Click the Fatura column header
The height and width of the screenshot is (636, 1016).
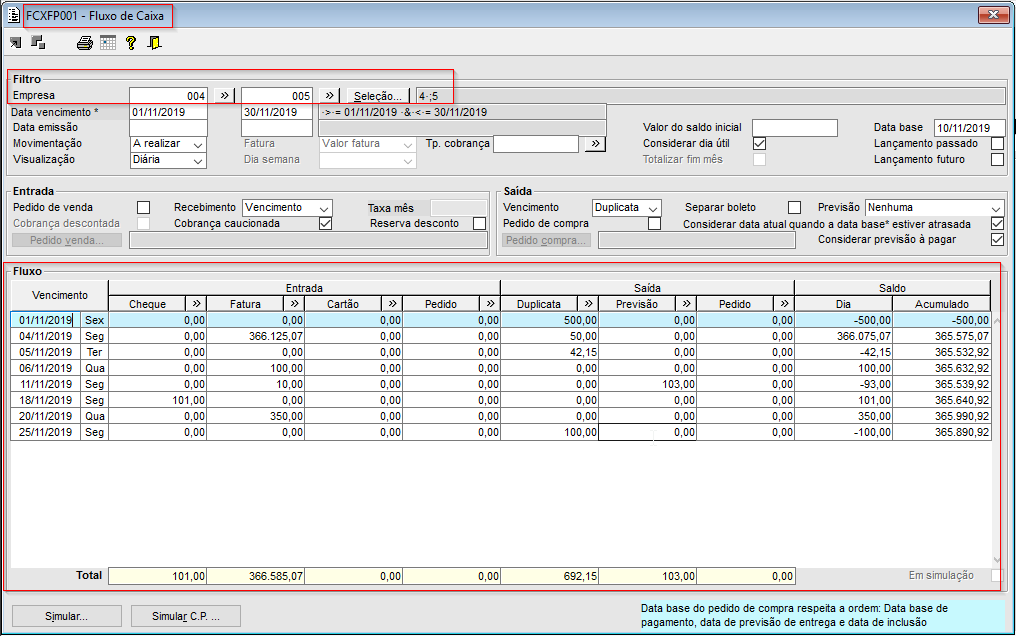click(x=245, y=304)
